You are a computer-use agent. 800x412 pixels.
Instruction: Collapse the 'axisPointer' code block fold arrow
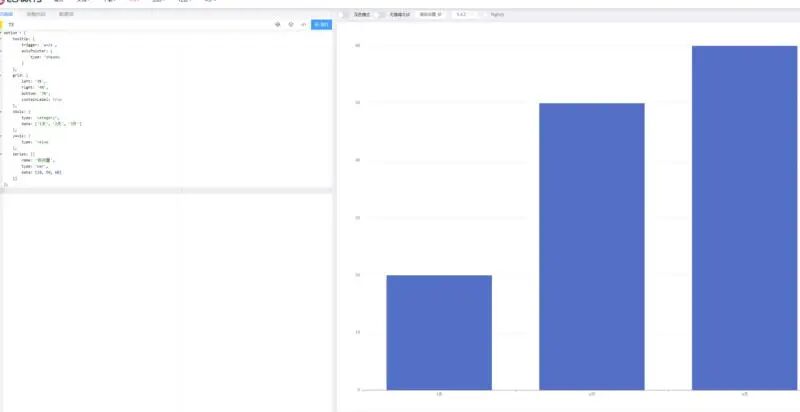coord(1,52)
